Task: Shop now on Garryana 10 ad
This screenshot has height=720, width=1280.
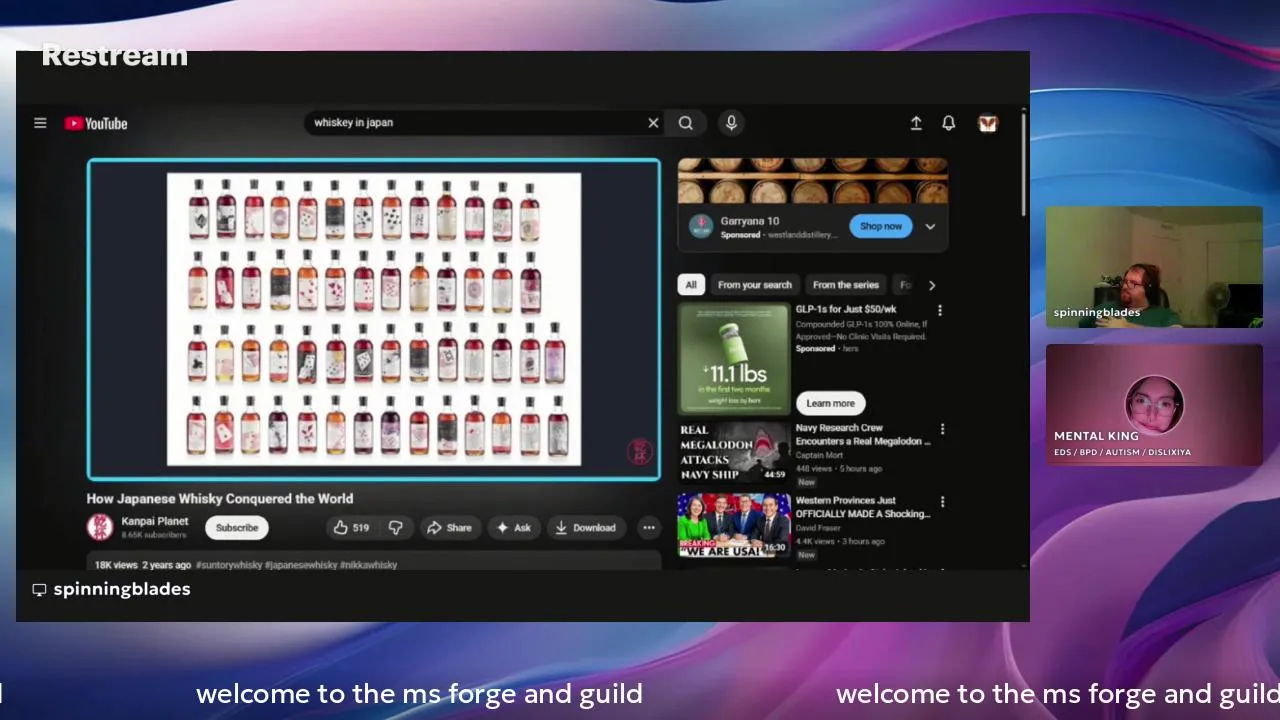Action: click(x=881, y=226)
